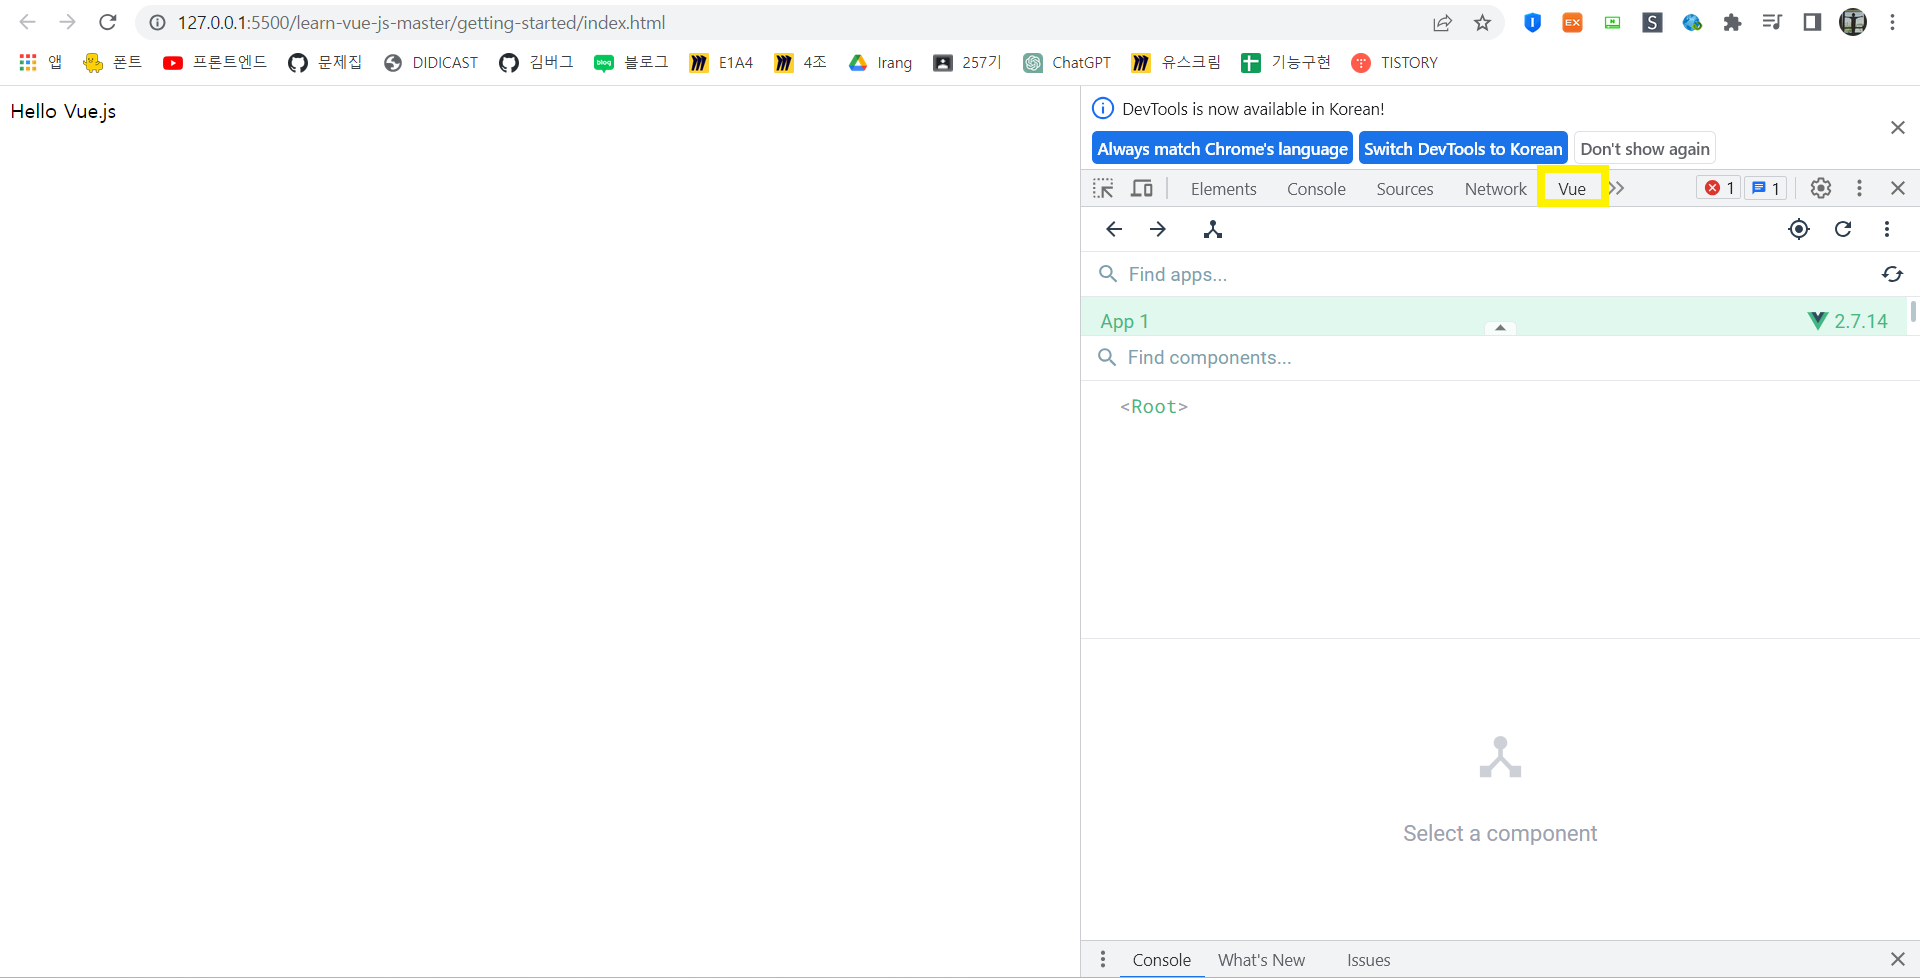Screen dimensions: 1920x978
Task: Select component in page with target icon
Action: (x=1799, y=229)
